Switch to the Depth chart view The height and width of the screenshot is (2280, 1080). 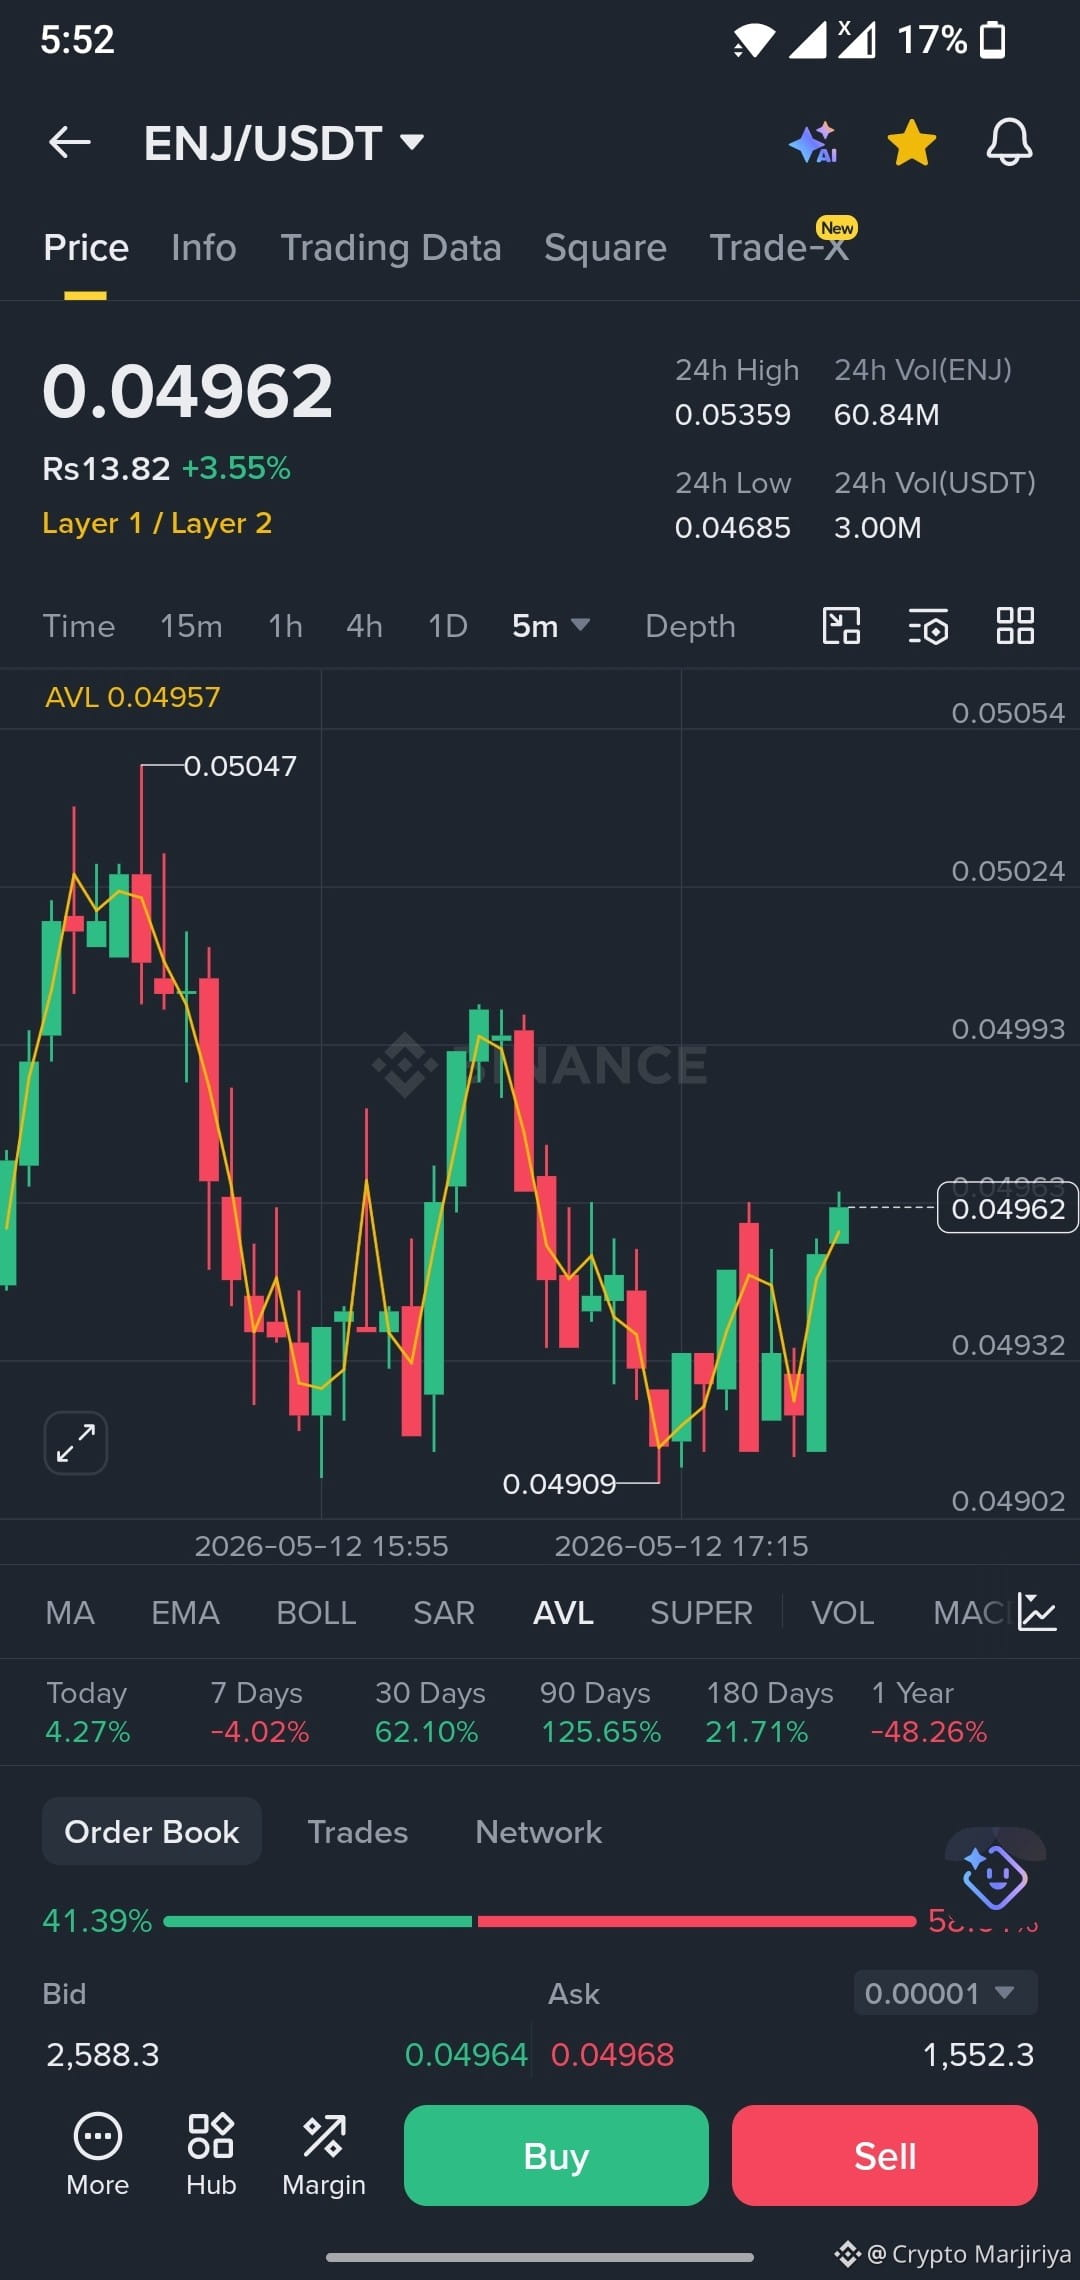coord(690,626)
